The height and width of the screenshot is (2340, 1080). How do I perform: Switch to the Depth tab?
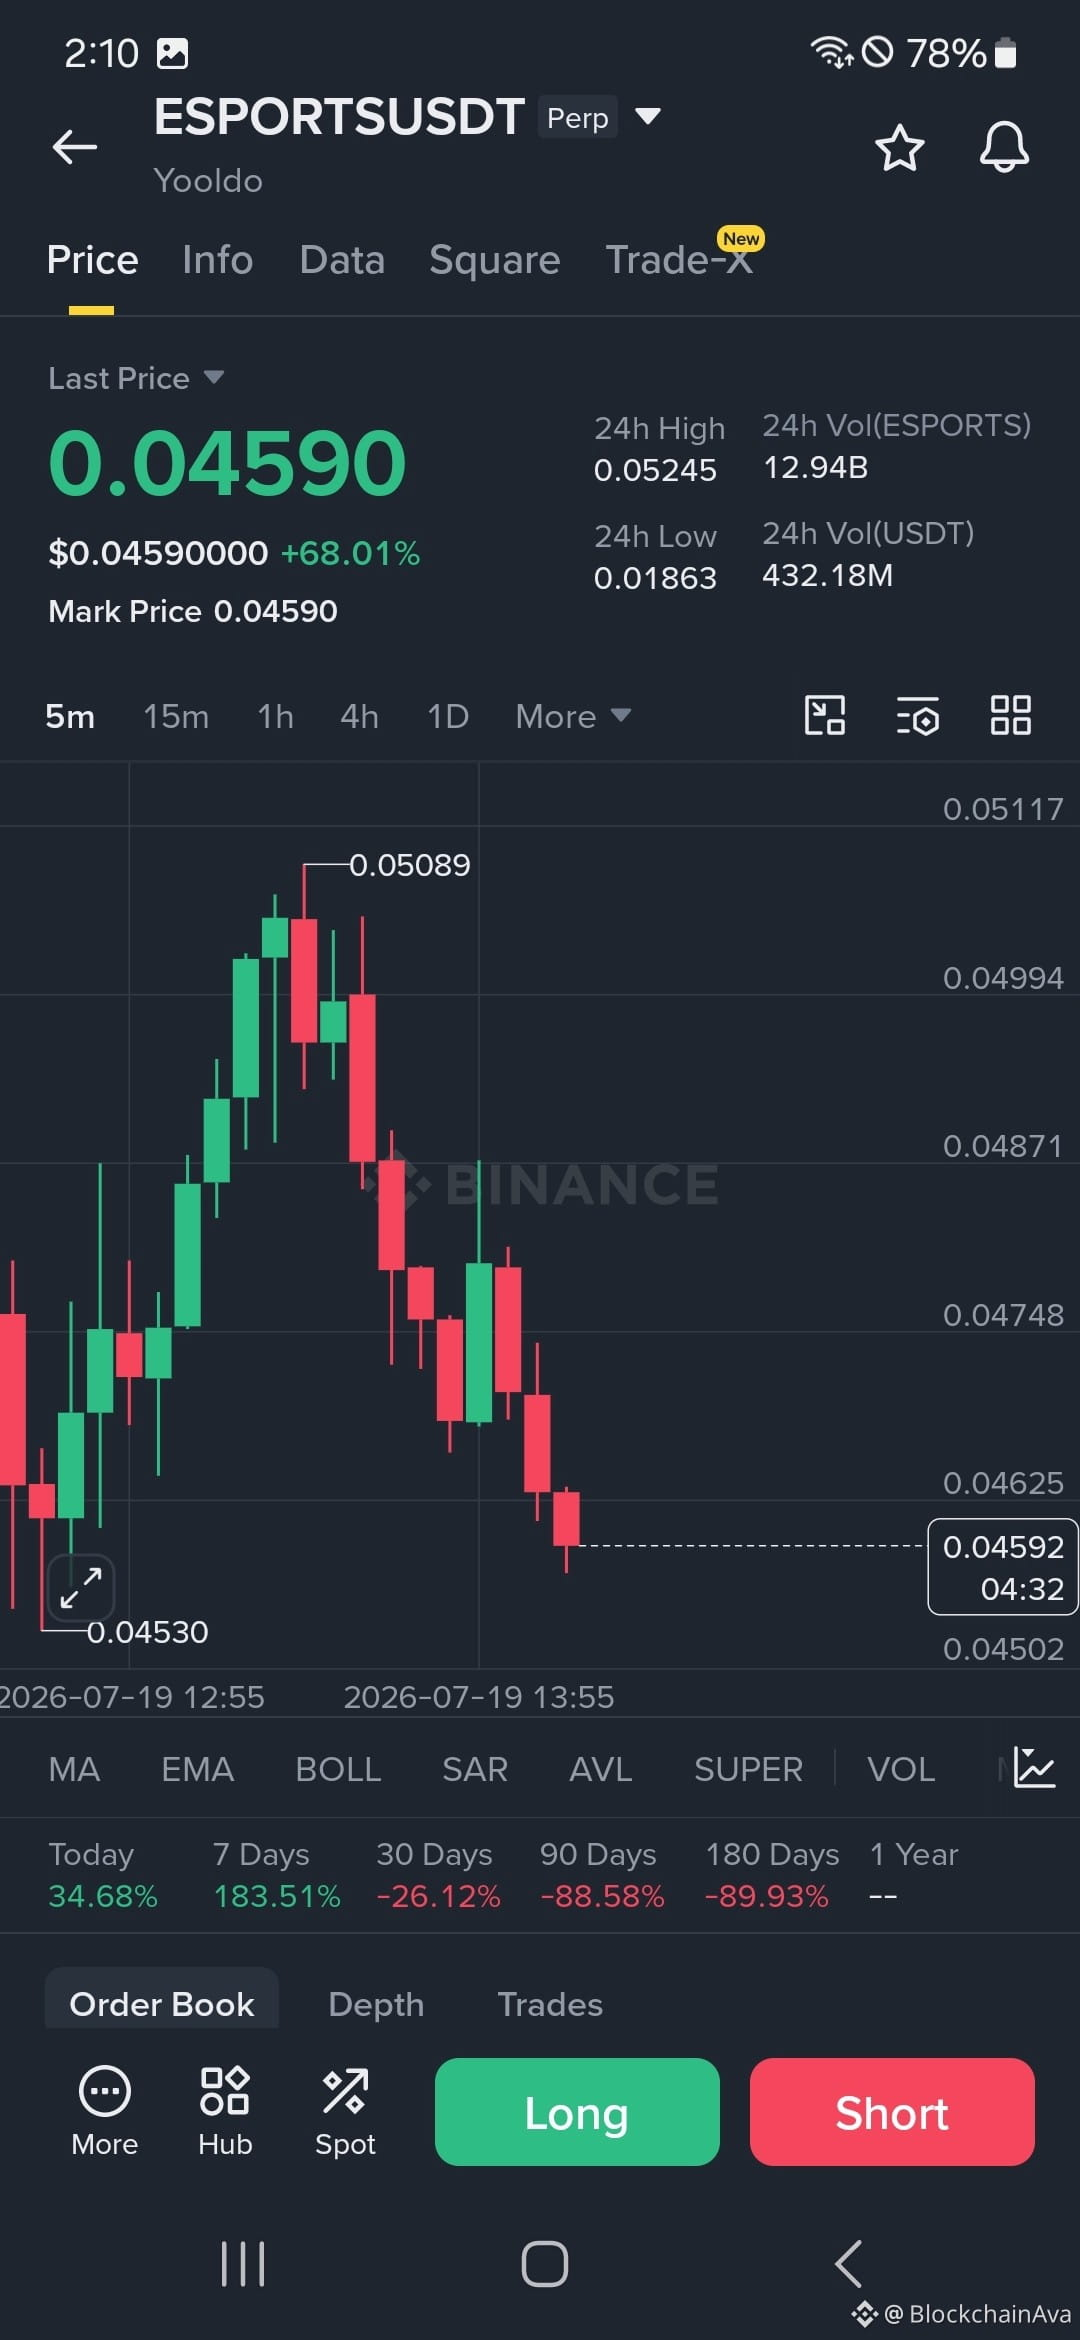click(376, 2004)
